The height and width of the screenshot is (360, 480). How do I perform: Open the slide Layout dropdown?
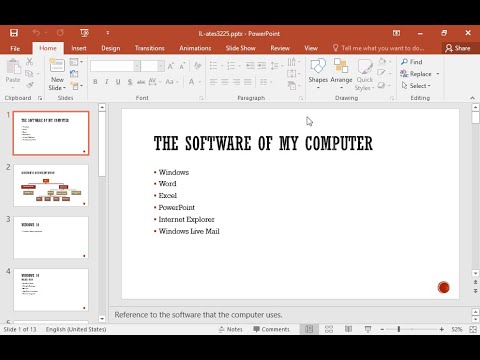point(76,62)
